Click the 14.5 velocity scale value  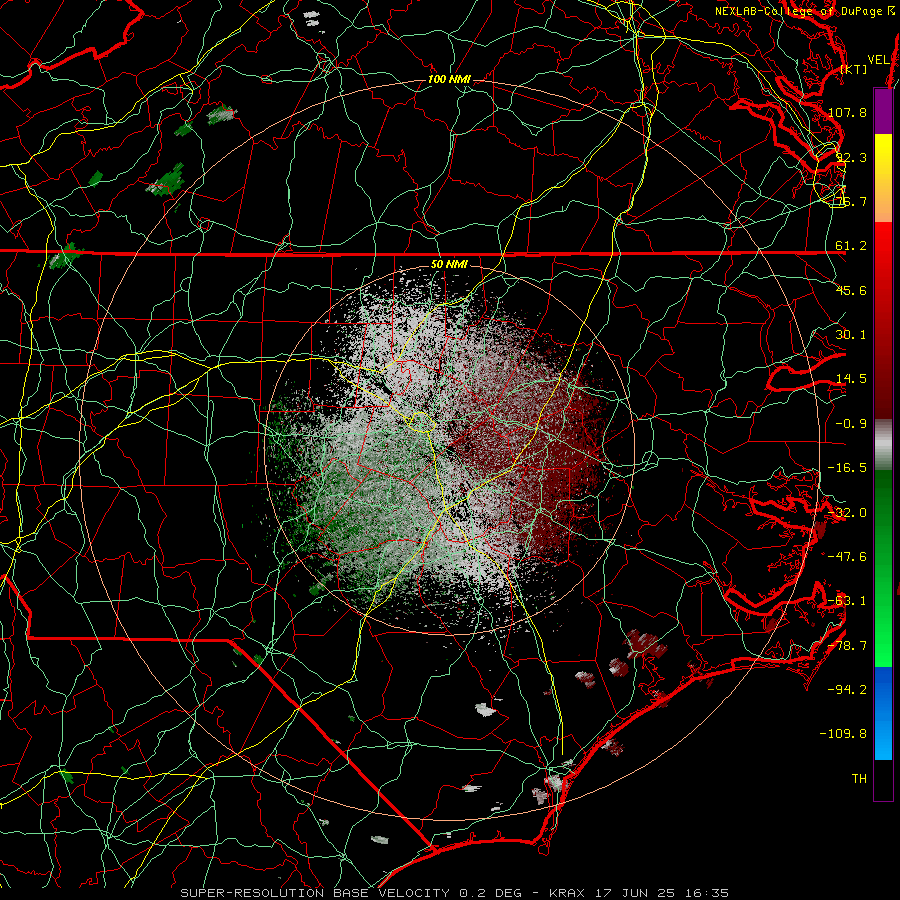tap(851, 379)
